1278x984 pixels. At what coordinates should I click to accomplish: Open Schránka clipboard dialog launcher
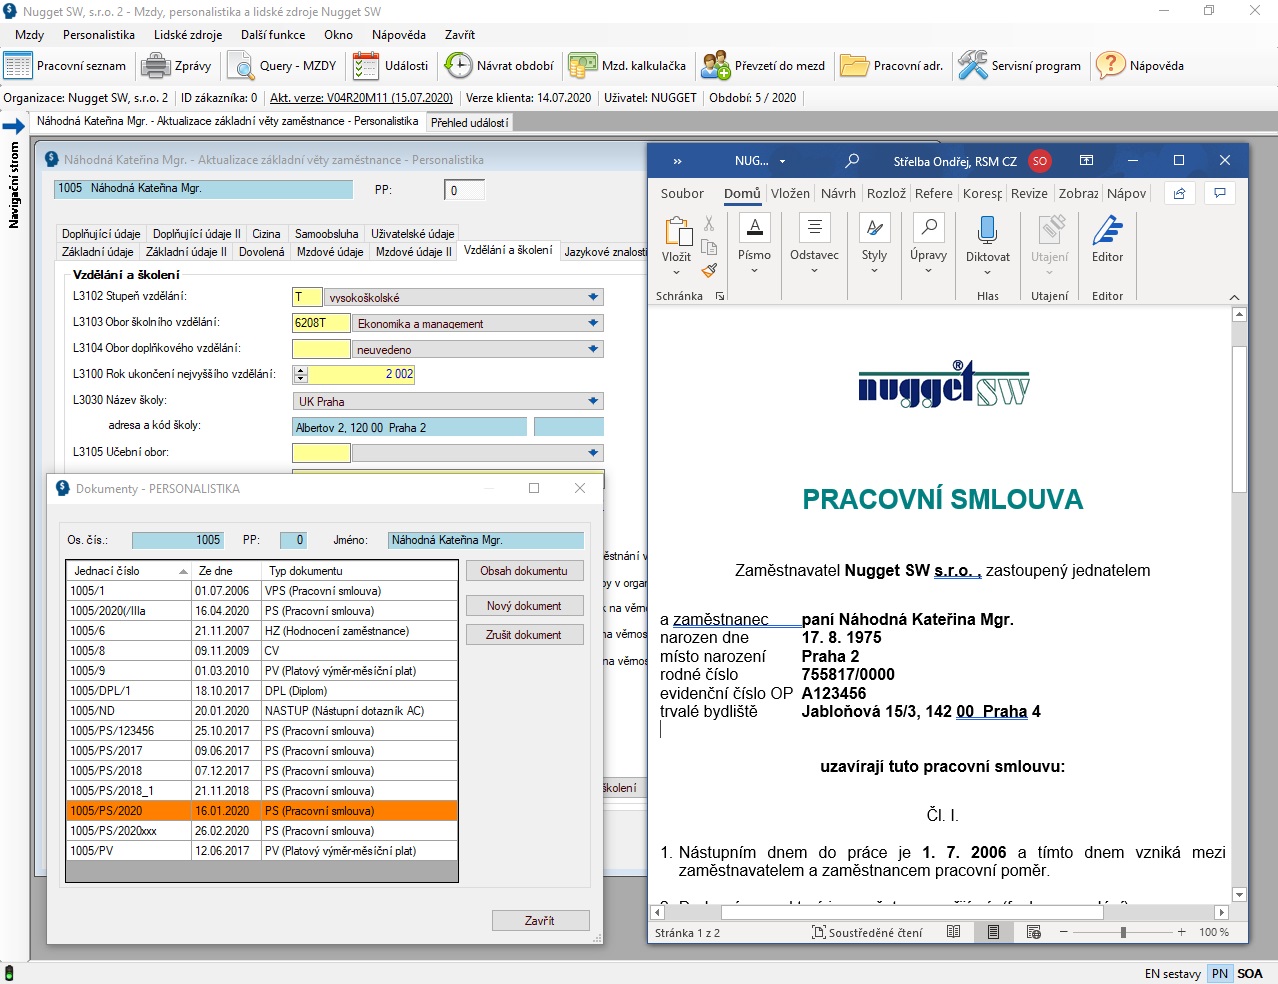click(x=720, y=296)
